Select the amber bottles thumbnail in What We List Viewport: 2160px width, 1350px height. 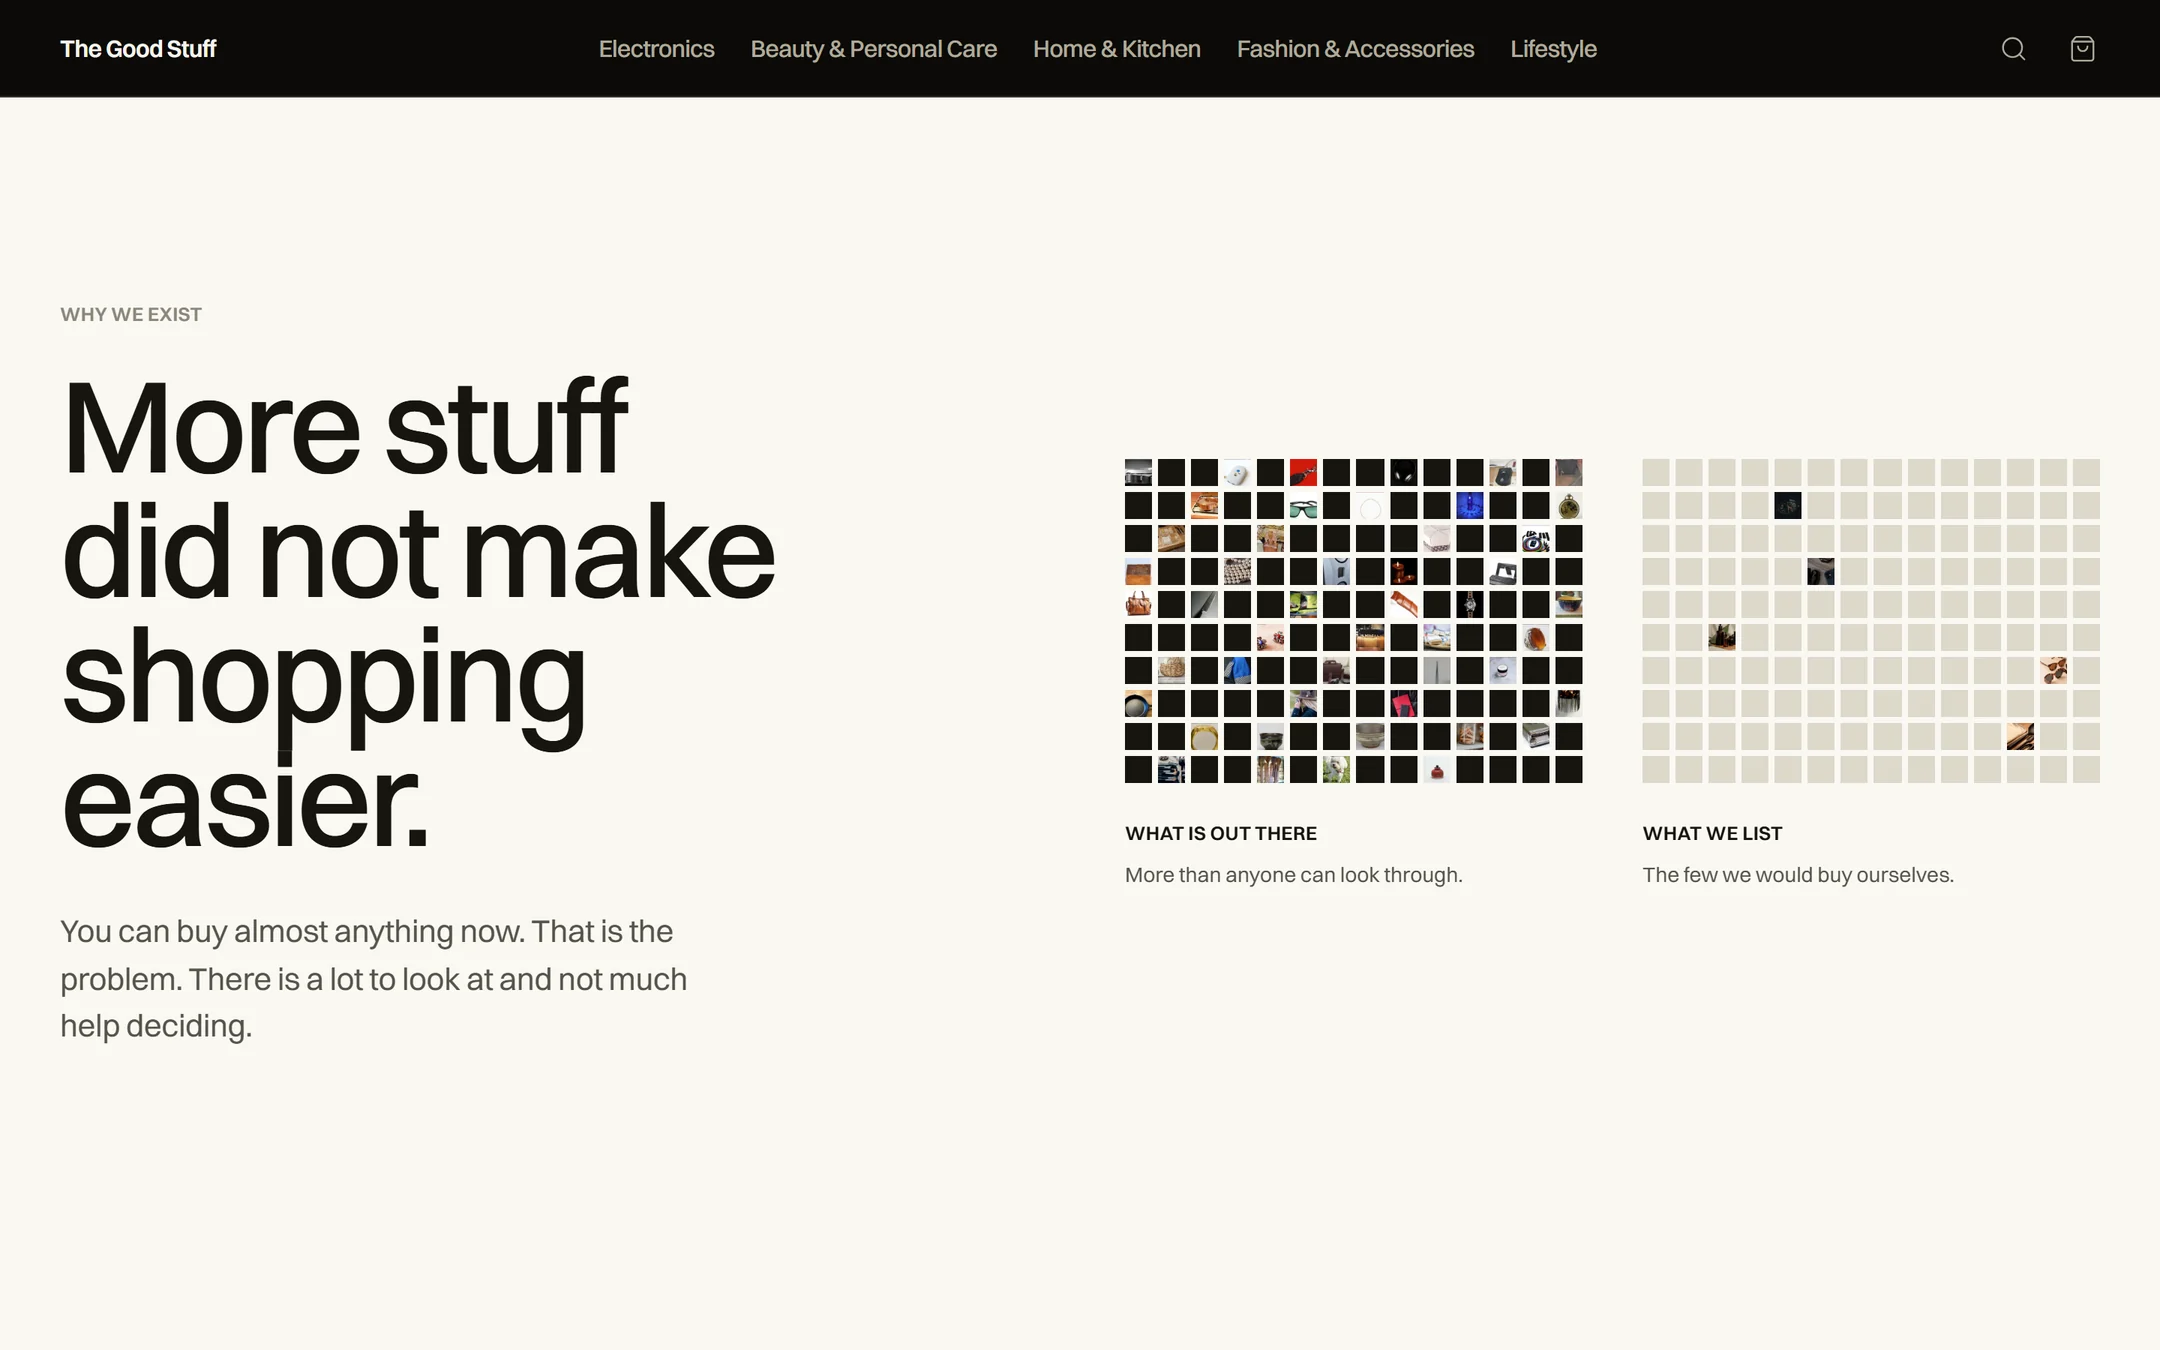(1722, 637)
